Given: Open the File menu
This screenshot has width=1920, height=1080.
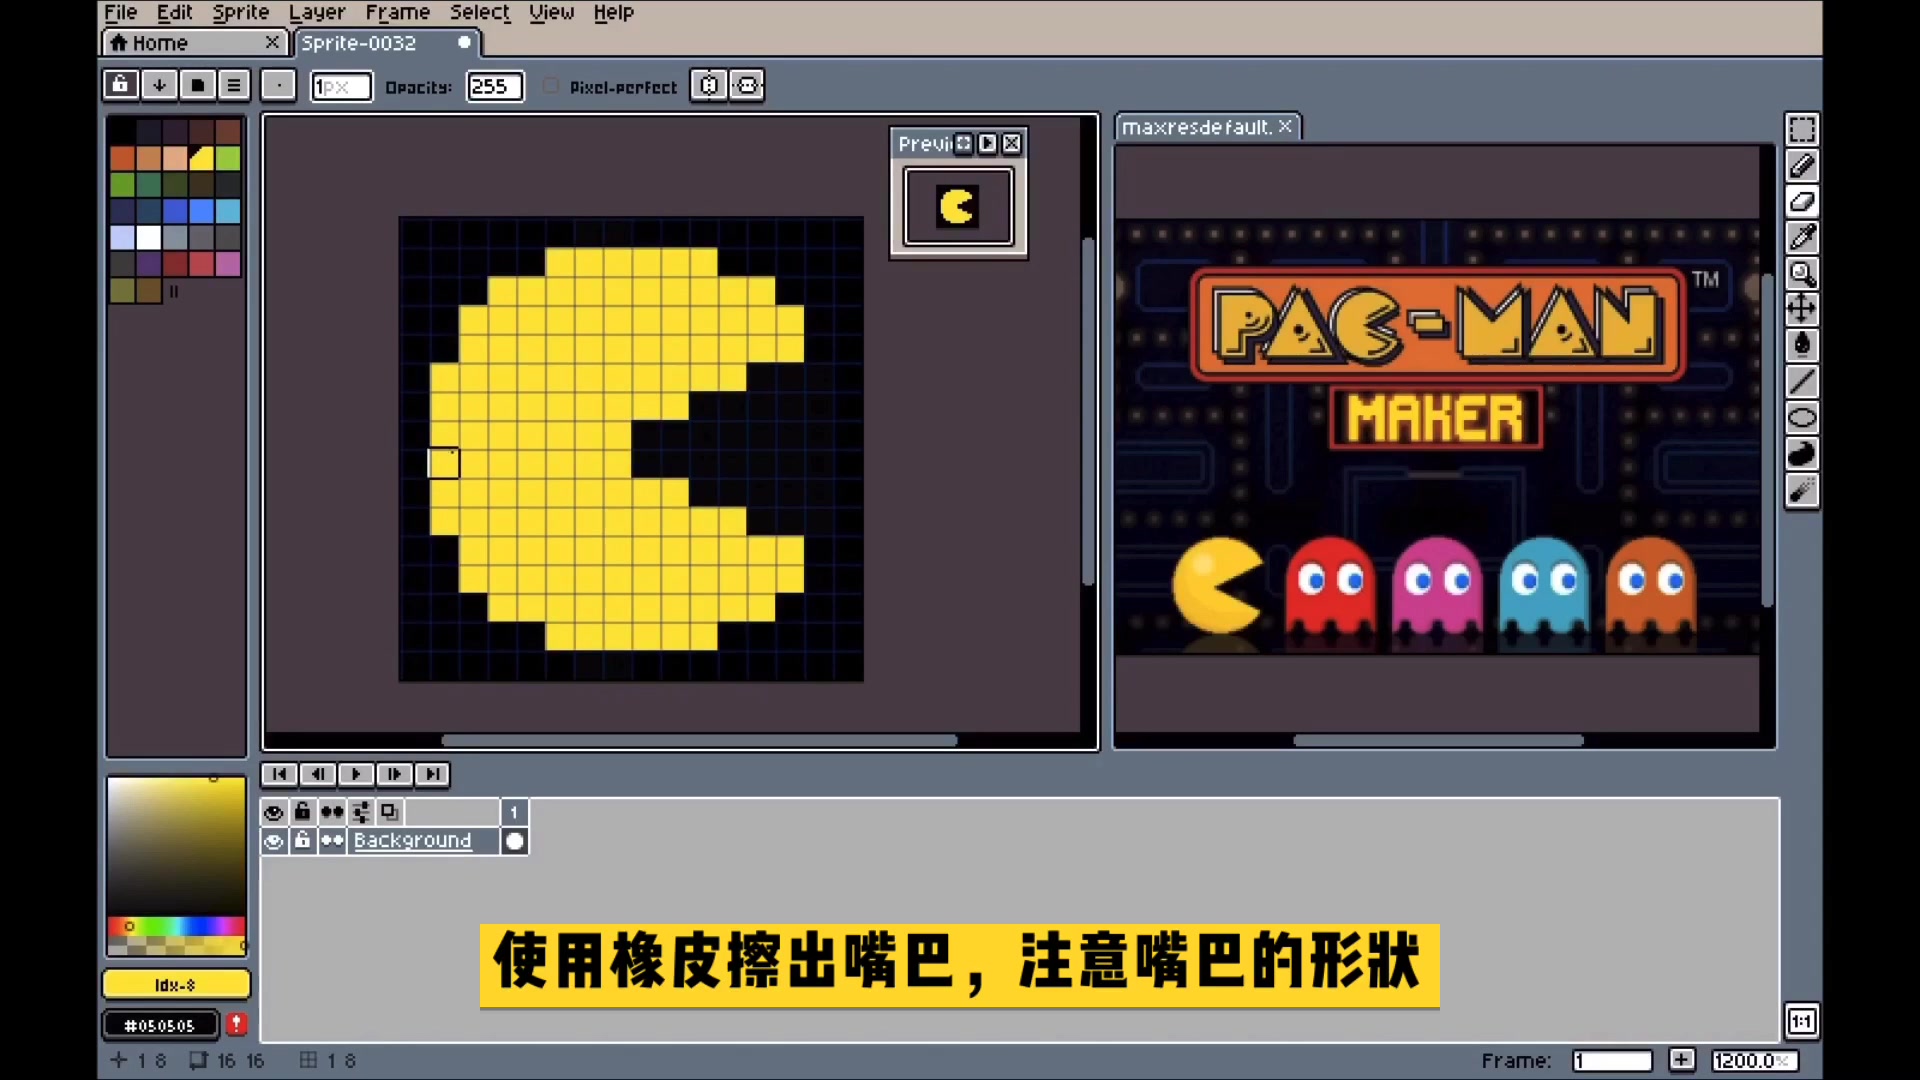Looking at the screenshot, I should 121,12.
